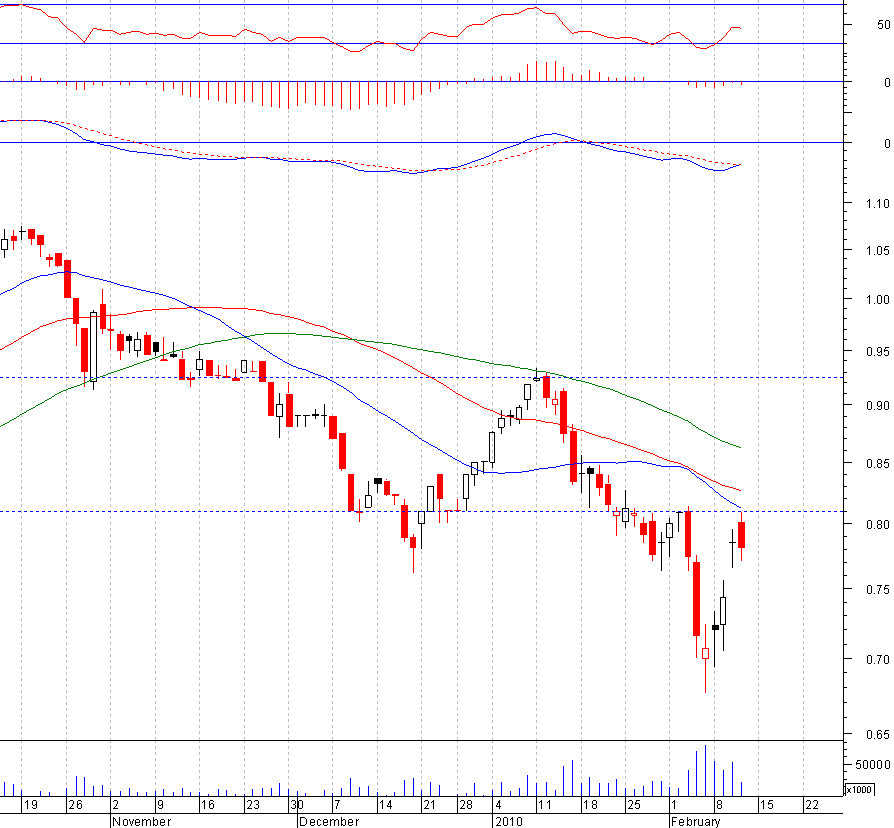Click the x1000 volume multiplier label
The width and height of the screenshot is (894, 828).
(859, 790)
